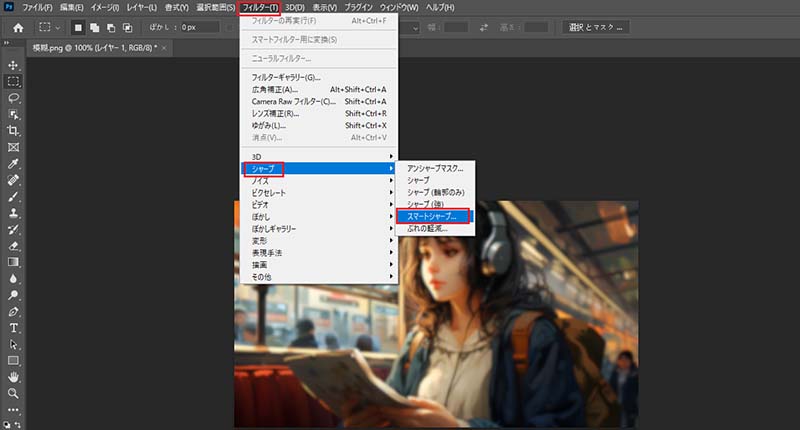Viewport: 800px width, 430px height.
Task: Select the Eraser tool
Action: coord(13,246)
